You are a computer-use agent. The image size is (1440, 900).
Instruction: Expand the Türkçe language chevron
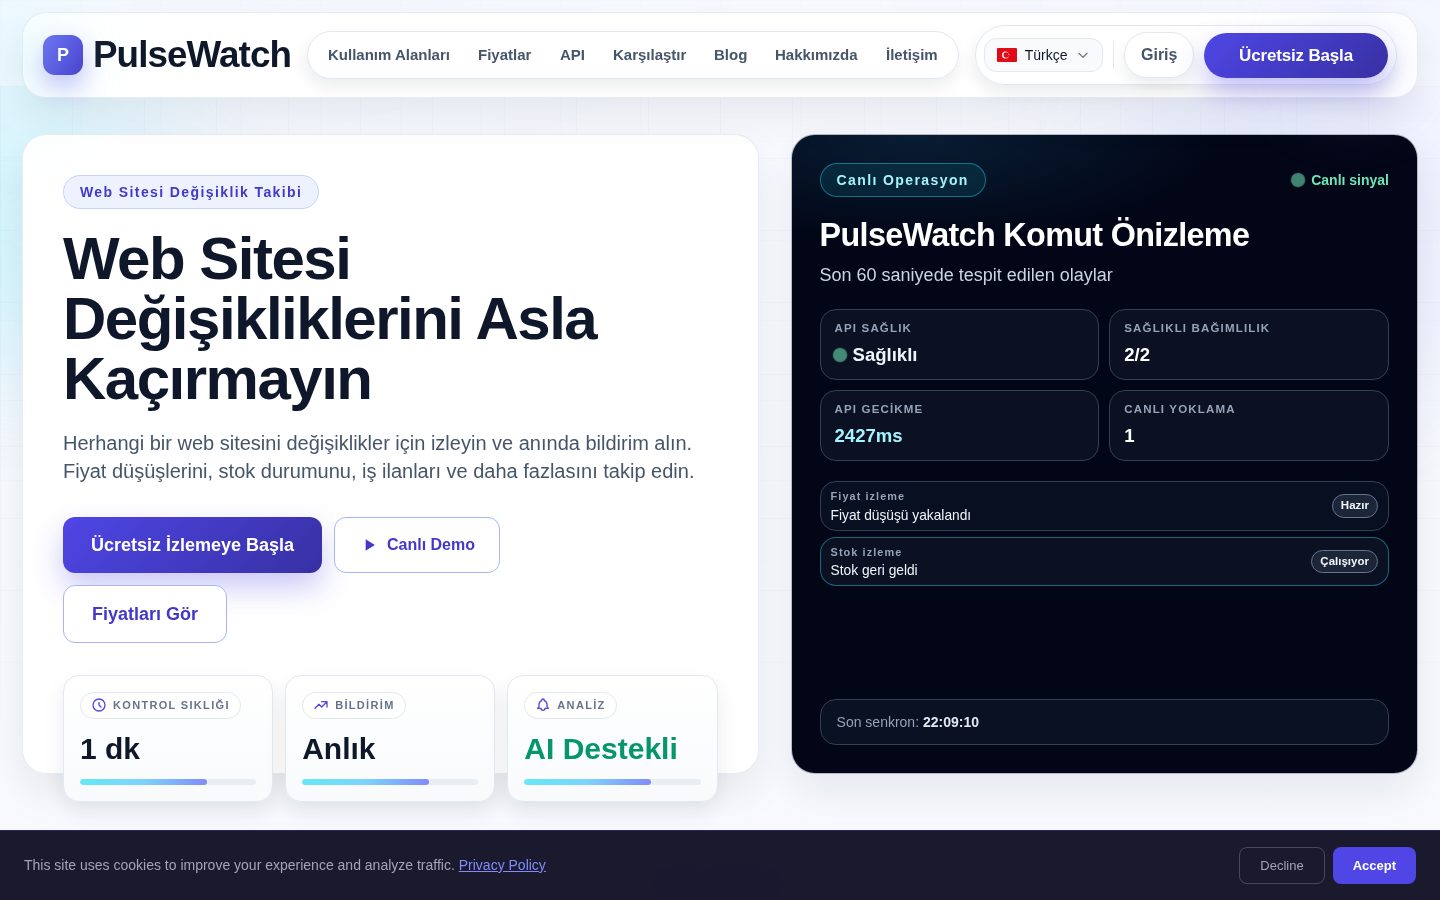1083,55
